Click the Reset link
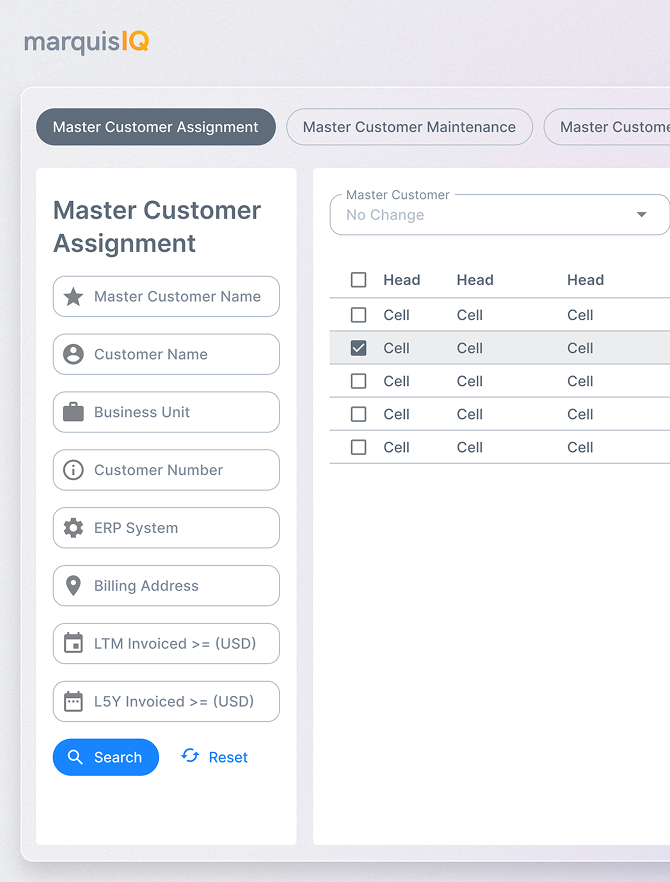This screenshot has width=670, height=882. click(215, 757)
